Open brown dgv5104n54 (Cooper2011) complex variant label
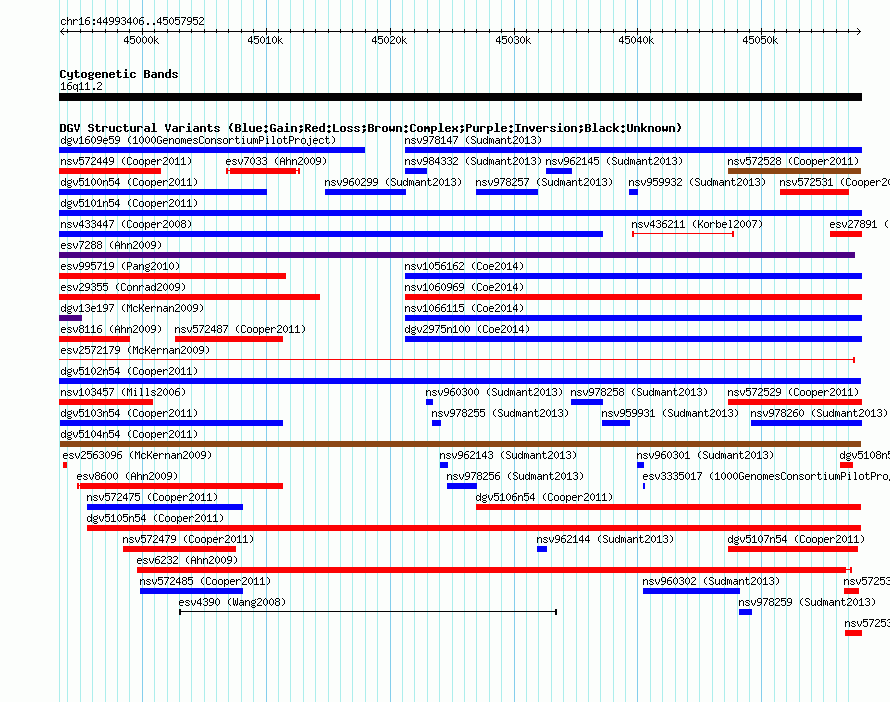The height and width of the screenshot is (702, 890). (x=129, y=434)
